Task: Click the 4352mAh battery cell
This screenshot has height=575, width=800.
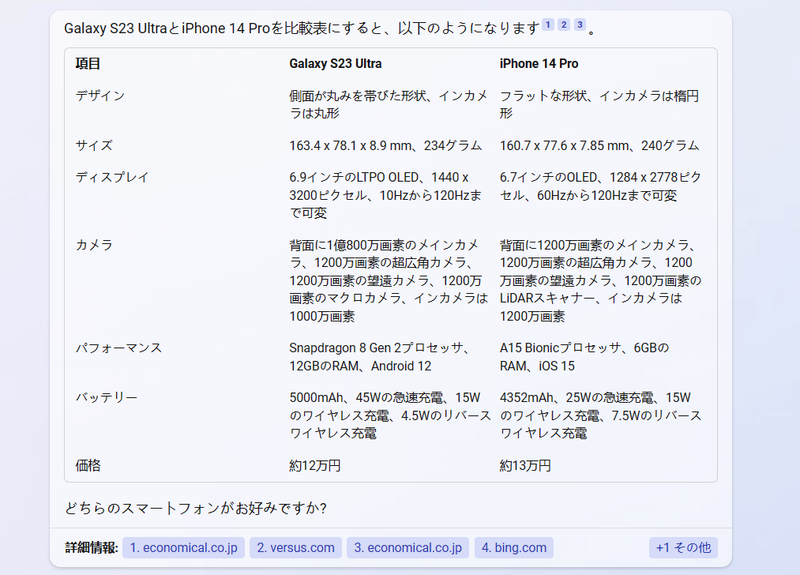Action: point(601,415)
